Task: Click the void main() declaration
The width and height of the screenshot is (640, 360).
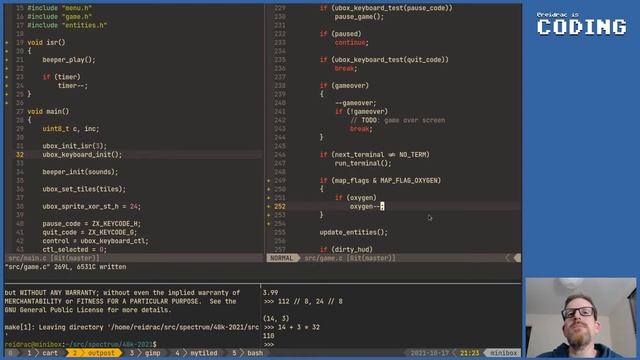Action: [x=48, y=111]
